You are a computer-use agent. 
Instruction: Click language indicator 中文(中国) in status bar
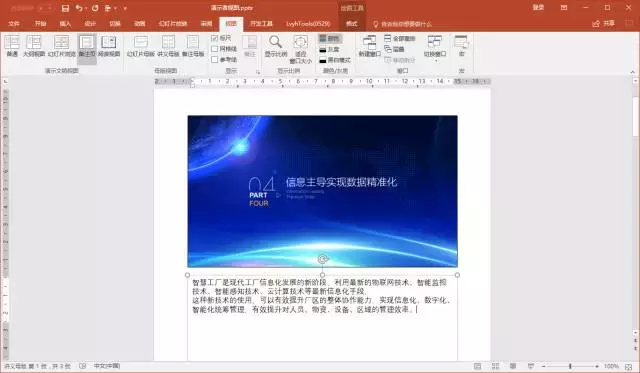107,366
